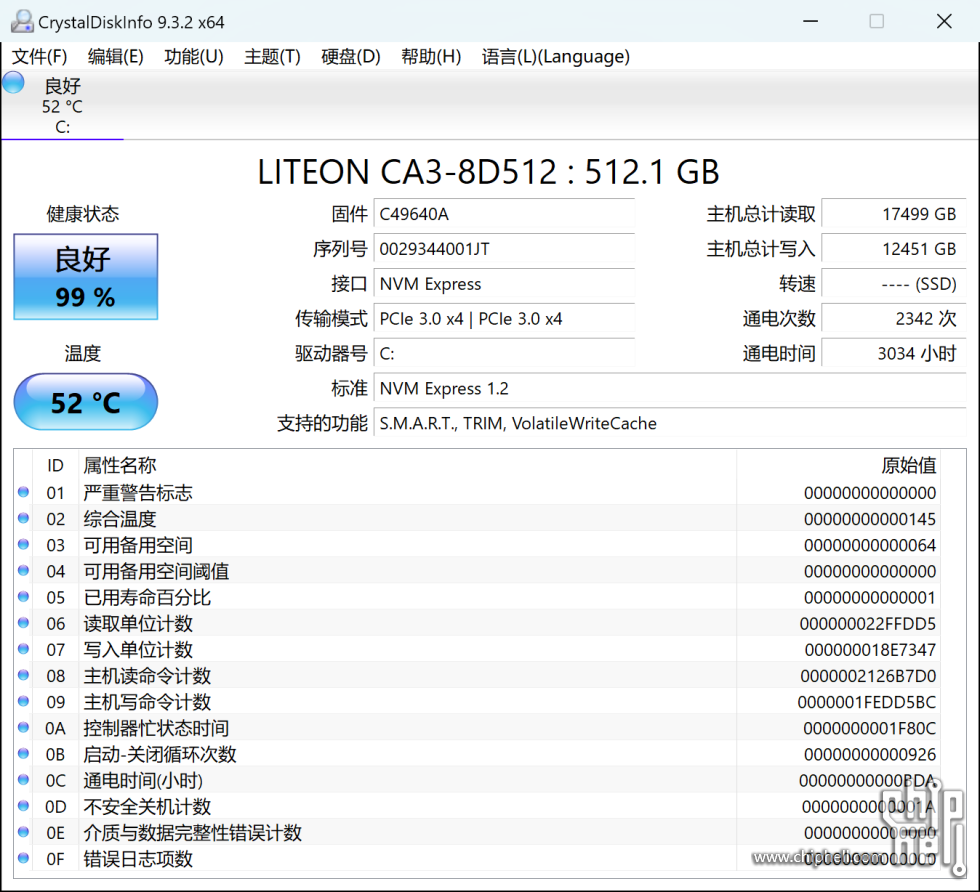The image size is (980, 892).
Task: Click the ID column header
Action: tap(55, 465)
